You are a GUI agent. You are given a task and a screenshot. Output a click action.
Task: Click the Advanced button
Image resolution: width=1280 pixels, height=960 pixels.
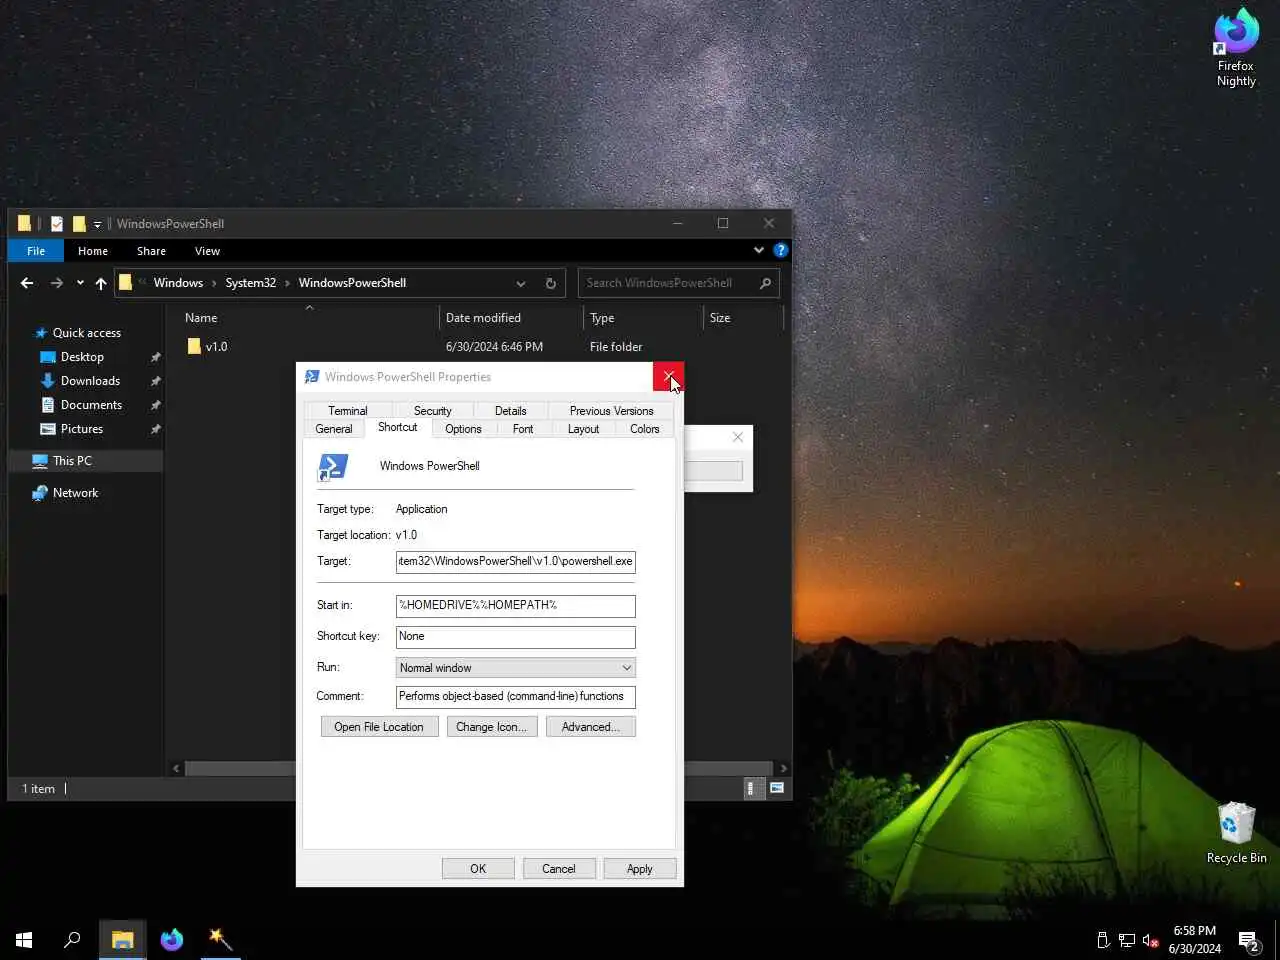pos(590,727)
